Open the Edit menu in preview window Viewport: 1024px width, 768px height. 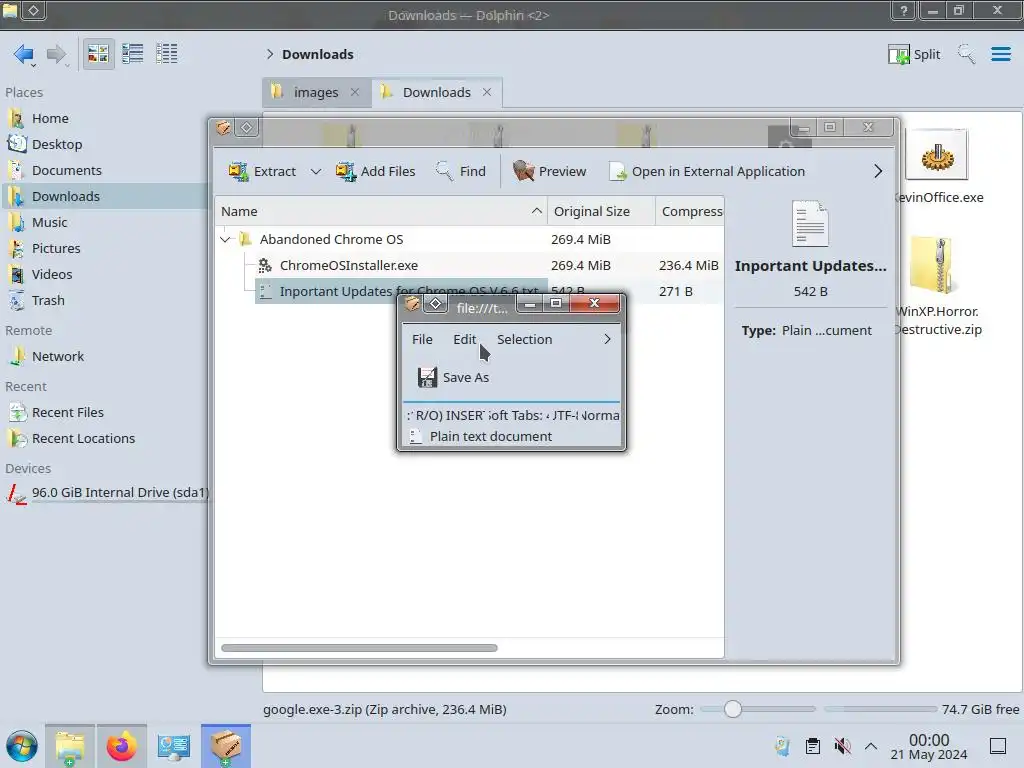tap(464, 340)
